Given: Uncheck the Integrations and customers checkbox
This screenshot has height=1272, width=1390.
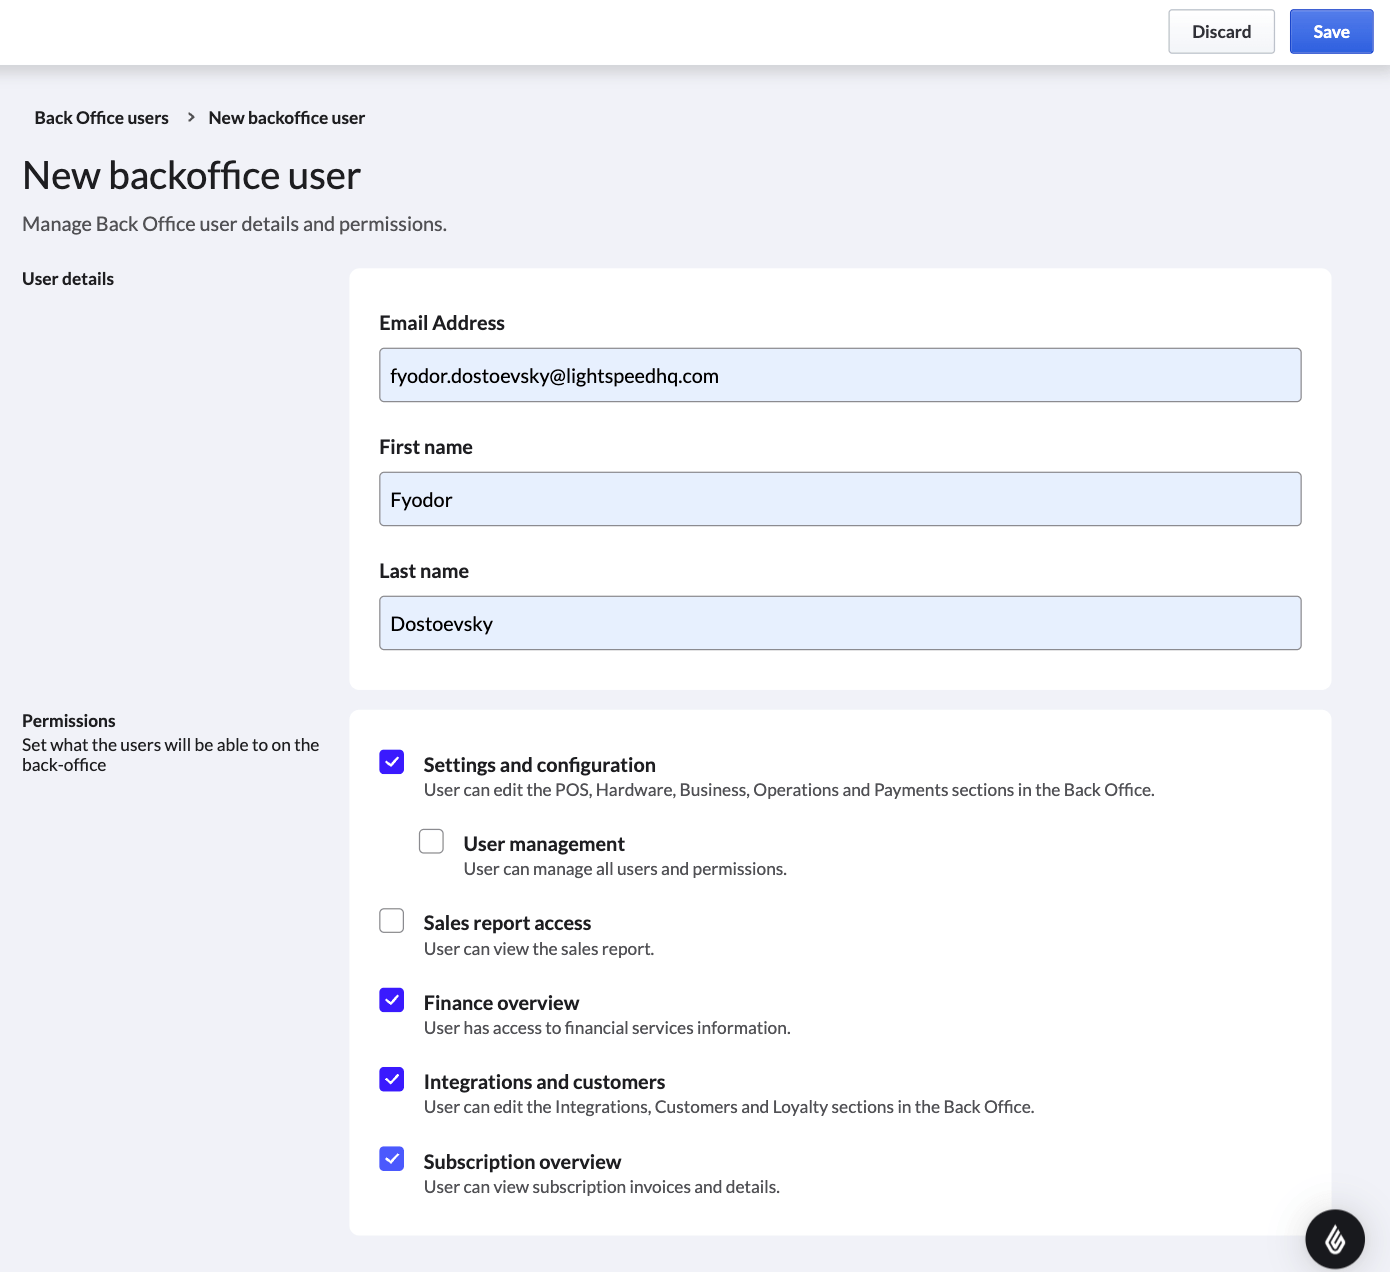Looking at the screenshot, I should click(x=392, y=1080).
